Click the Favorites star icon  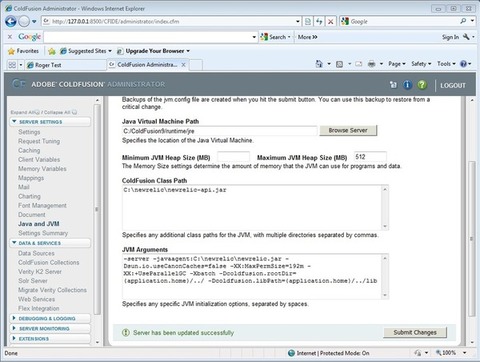(x=11, y=51)
